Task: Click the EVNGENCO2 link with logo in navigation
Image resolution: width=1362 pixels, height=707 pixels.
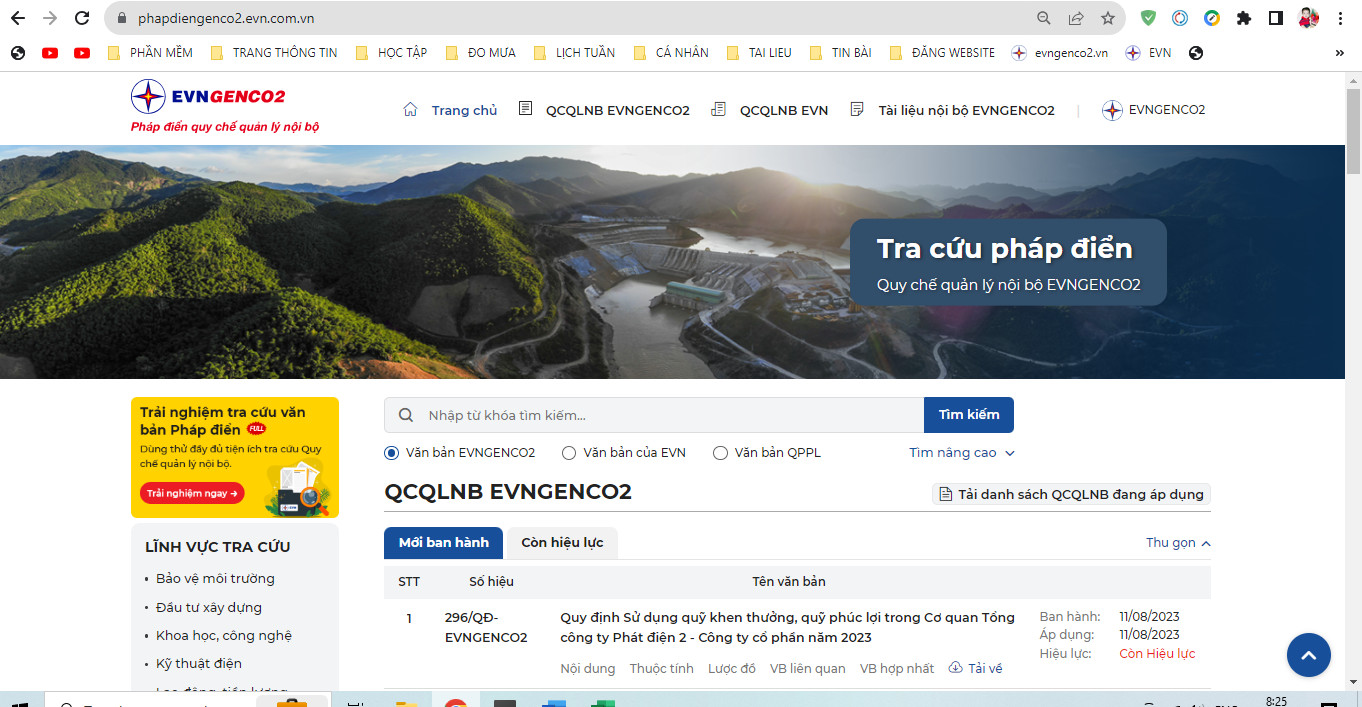Action: tap(1153, 110)
